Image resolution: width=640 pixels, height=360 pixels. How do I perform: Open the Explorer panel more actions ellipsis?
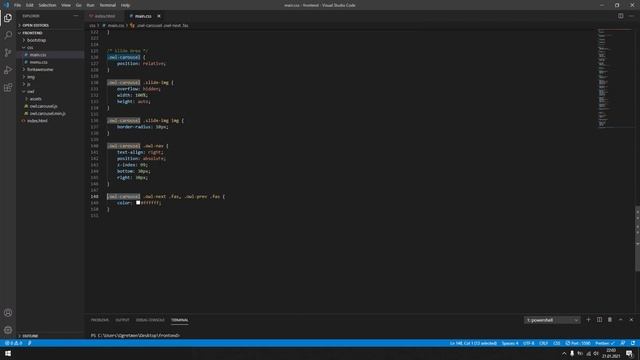click(76, 16)
